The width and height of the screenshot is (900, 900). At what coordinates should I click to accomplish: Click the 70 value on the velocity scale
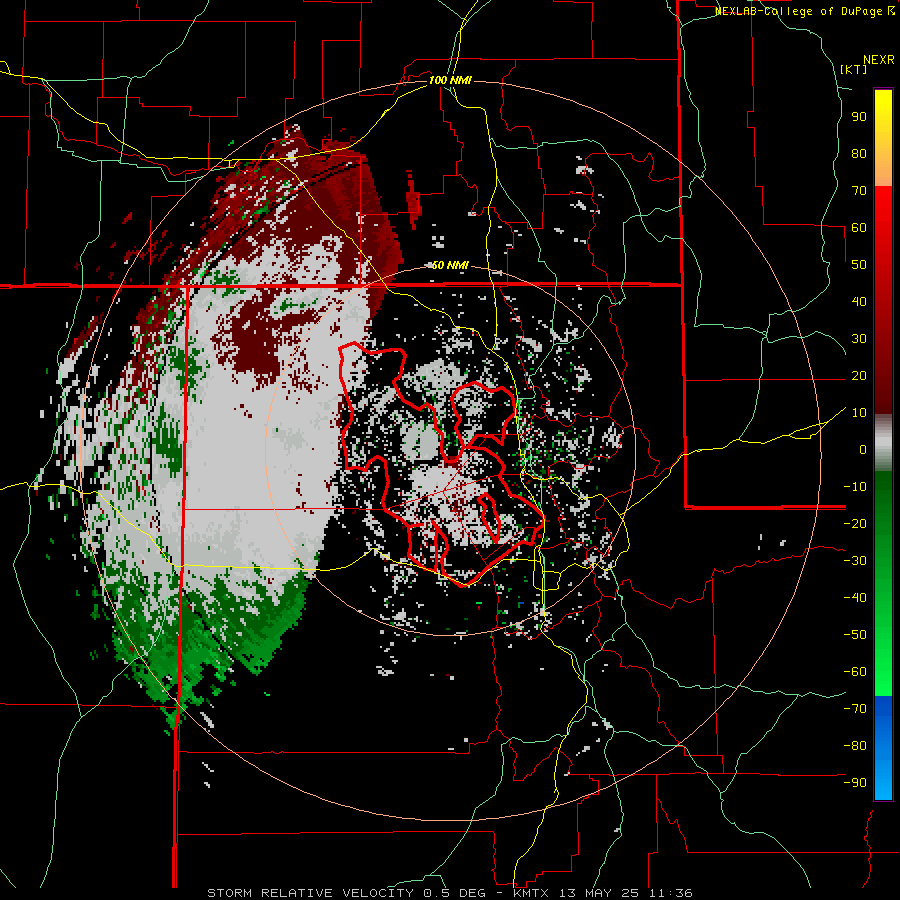coord(859,191)
